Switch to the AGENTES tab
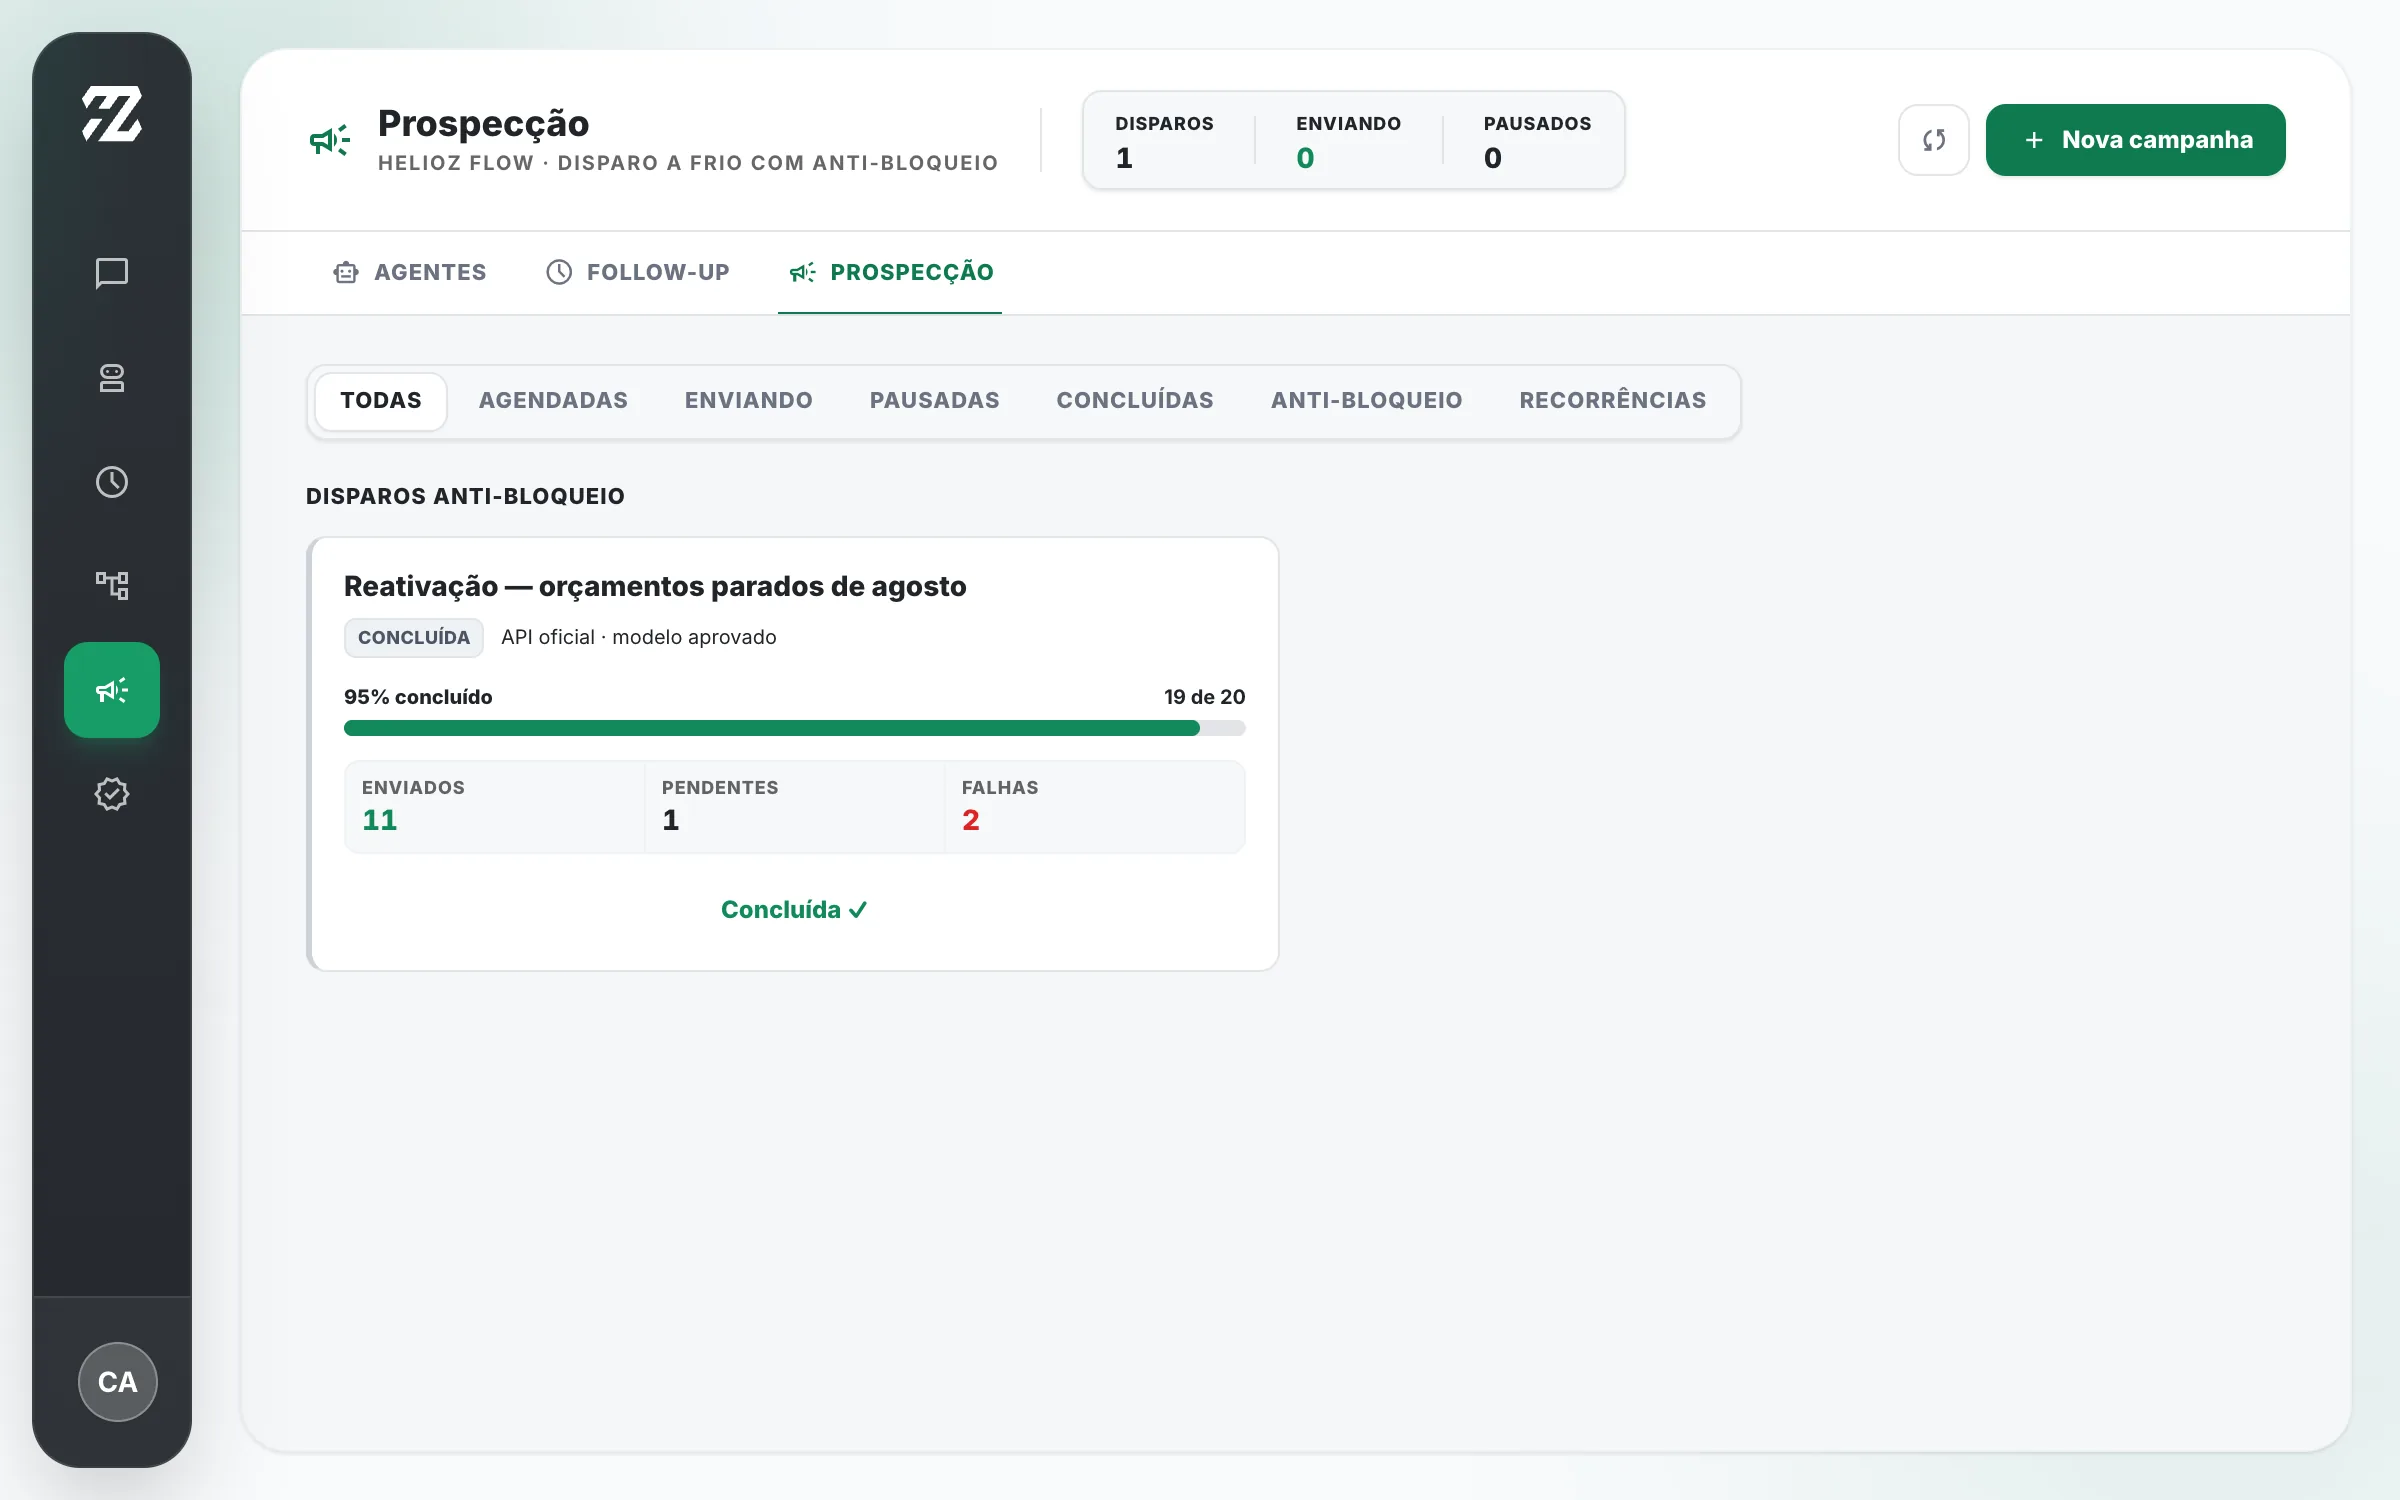Screen dimensions: 2400x1500 pos(410,272)
